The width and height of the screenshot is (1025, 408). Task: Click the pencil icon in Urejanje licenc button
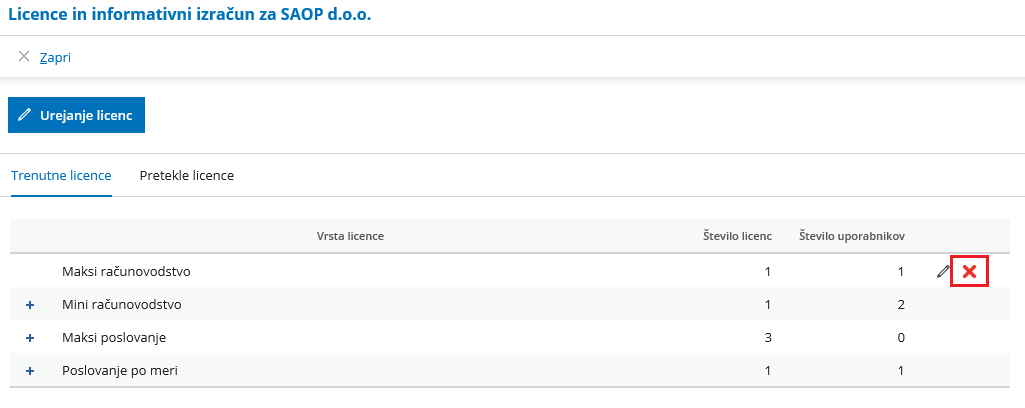[24, 115]
